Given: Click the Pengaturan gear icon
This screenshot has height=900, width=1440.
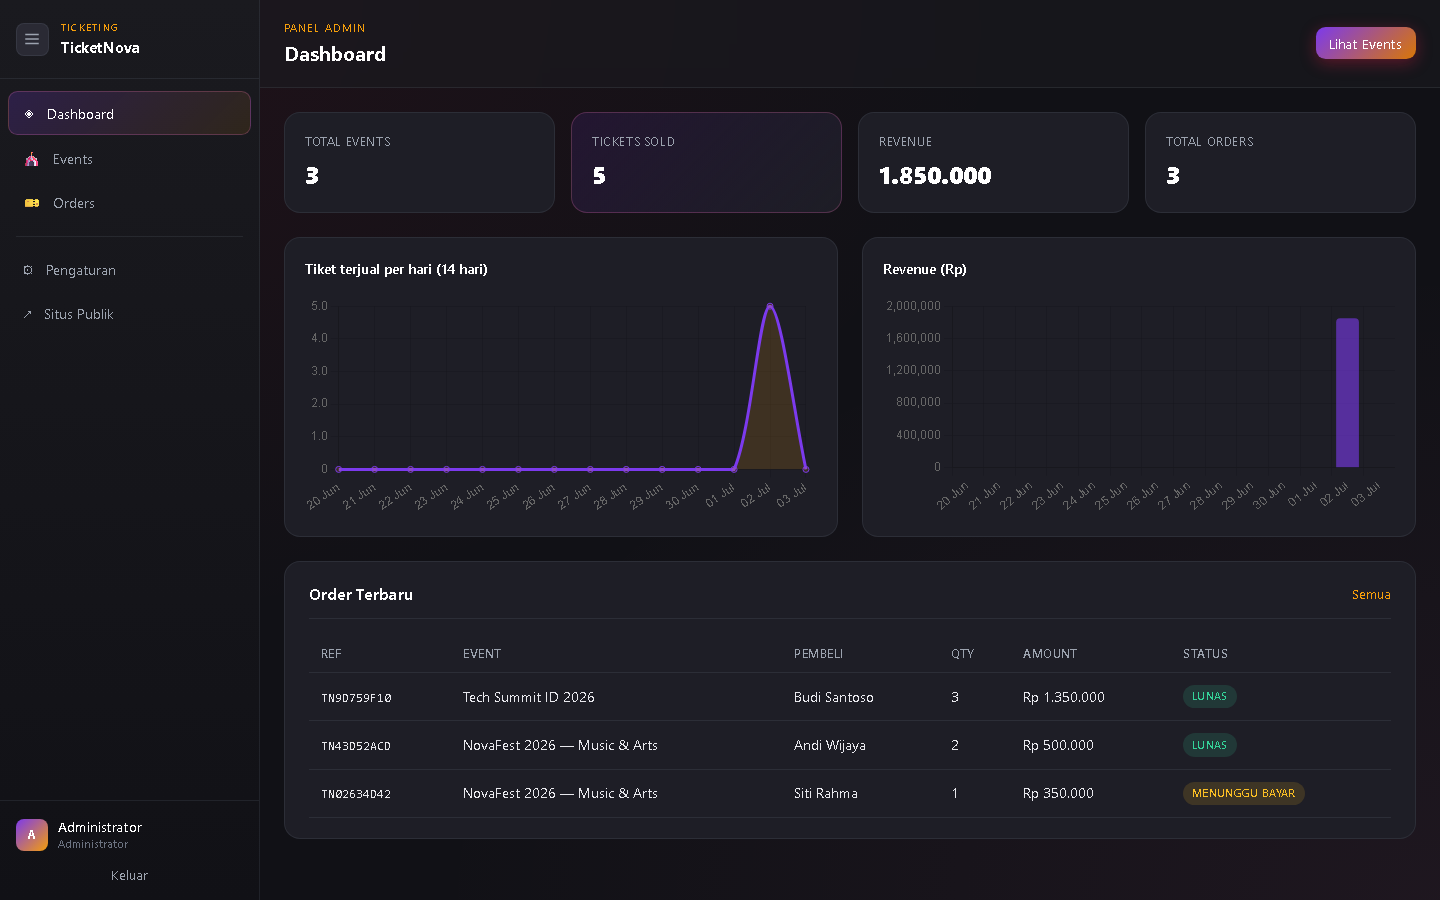Looking at the screenshot, I should coord(28,270).
